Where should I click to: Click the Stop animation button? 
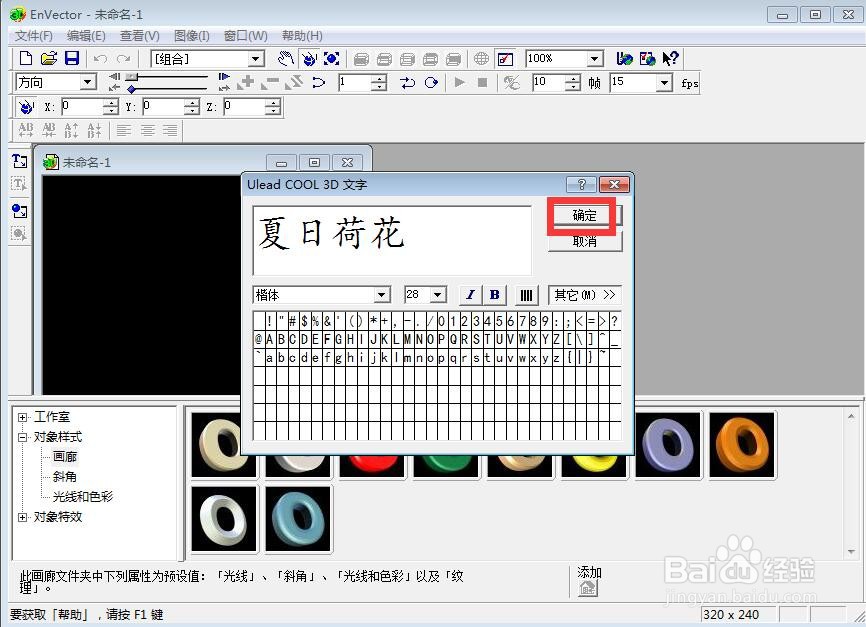pyautogui.click(x=482, y=83)
